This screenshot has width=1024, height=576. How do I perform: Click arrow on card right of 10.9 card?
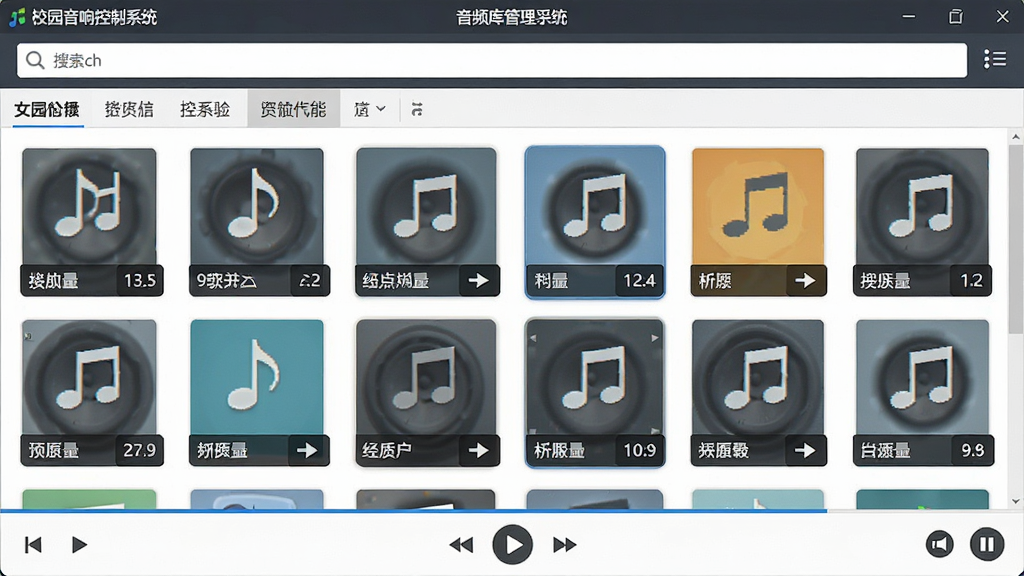805,450
